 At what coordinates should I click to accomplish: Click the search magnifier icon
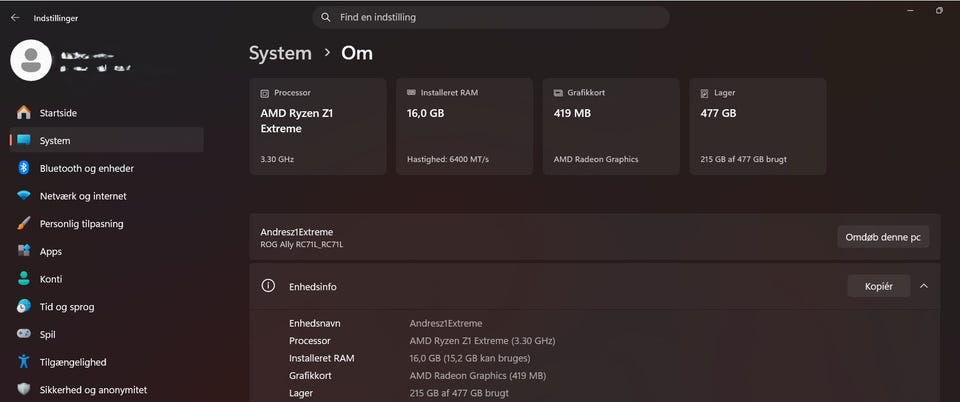tap(326, 17)
